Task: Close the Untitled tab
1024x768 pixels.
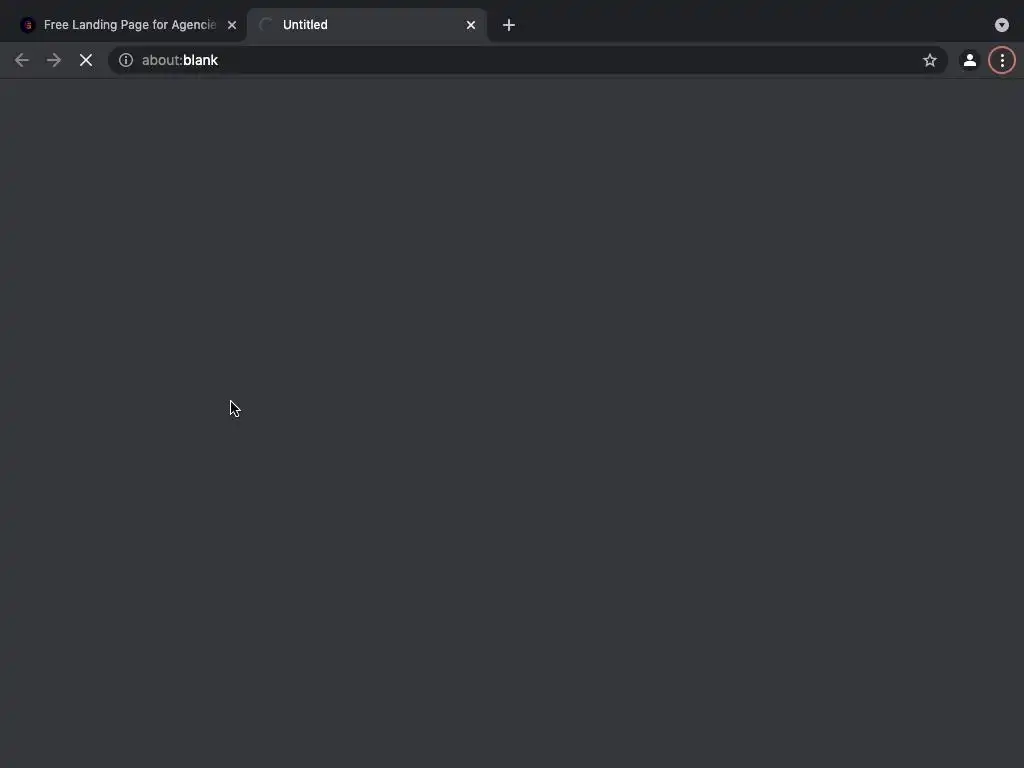Action: [471, 25]
